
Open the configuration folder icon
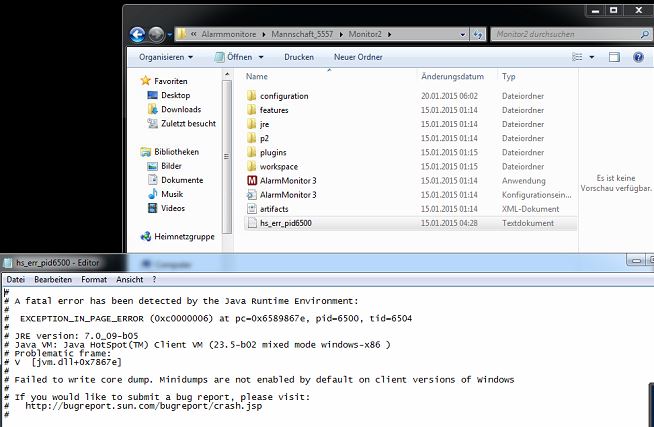[x=252, y=96]
